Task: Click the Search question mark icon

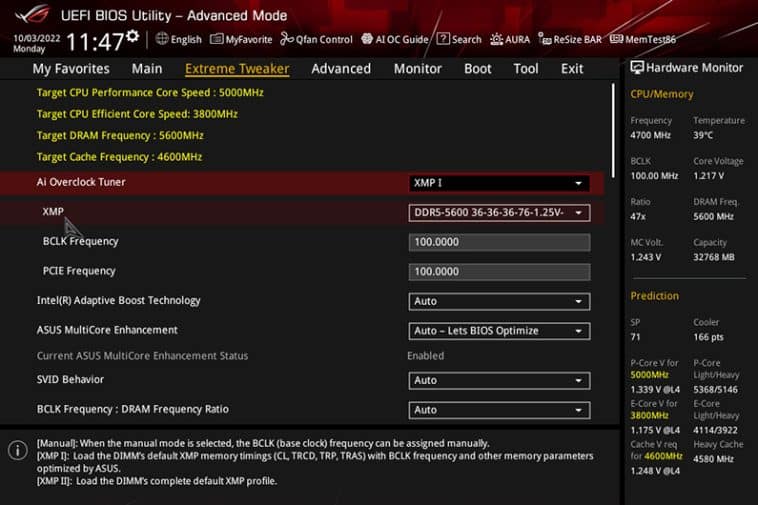Action: tap(443, 39)
